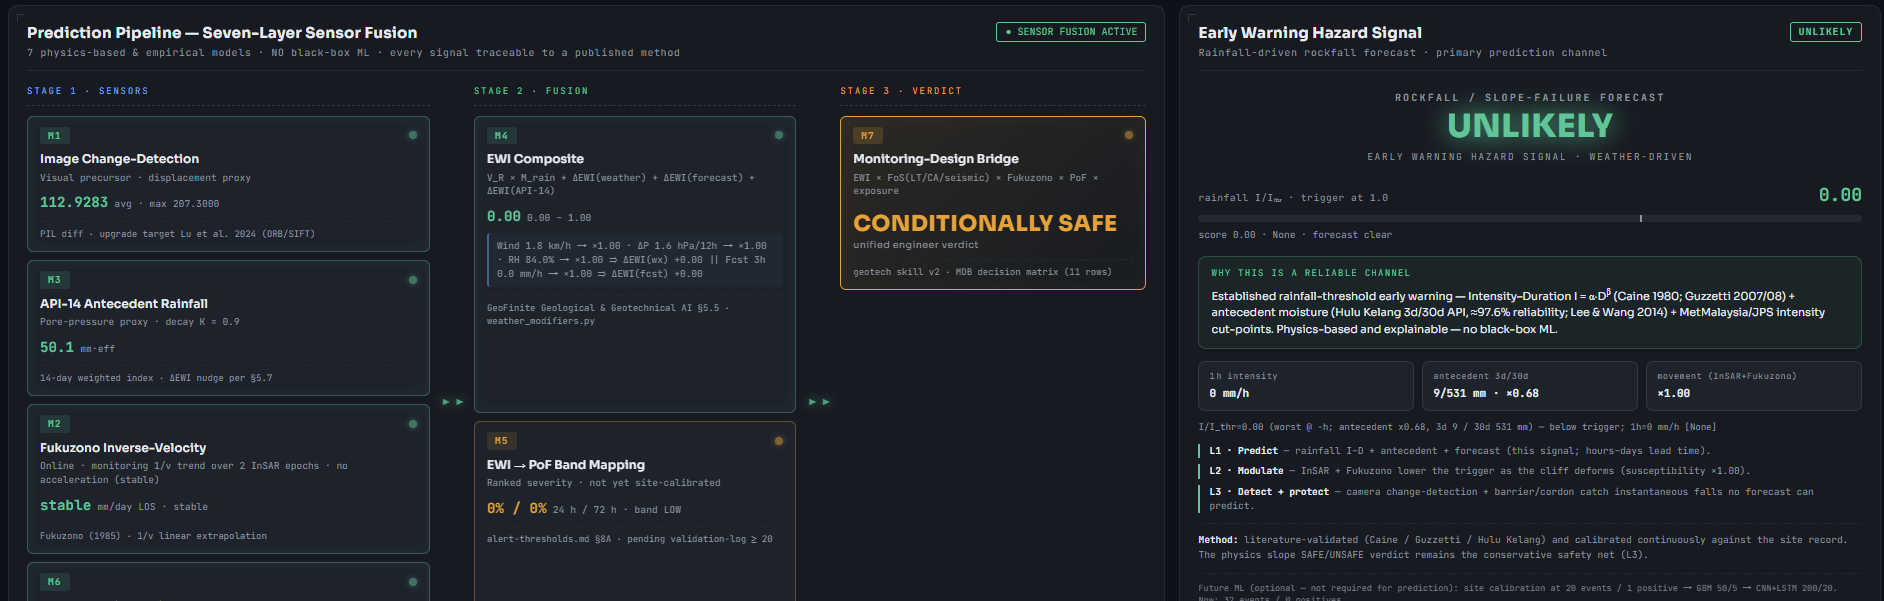Click the 0.00 EWI Composite value
Viewport: 1884px width, 601px height.
tap(504, 217)
